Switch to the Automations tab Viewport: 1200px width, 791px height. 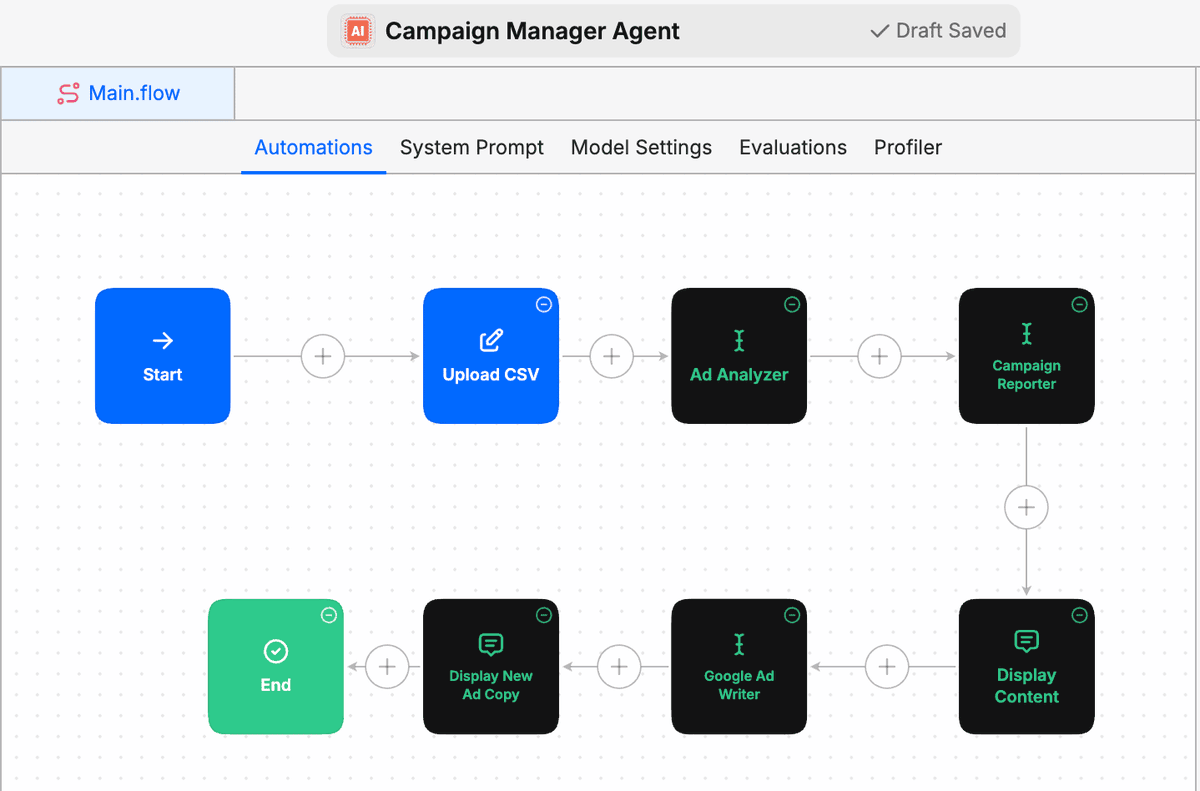(x=313, y=147)
